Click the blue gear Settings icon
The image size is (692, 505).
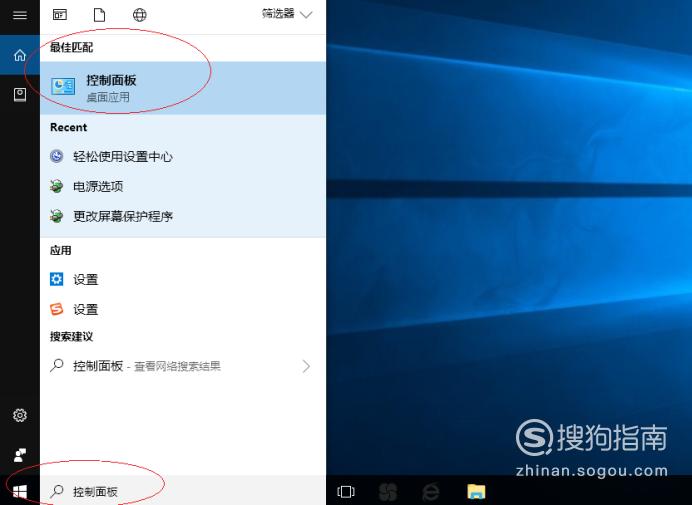click(x=56, y=279)
